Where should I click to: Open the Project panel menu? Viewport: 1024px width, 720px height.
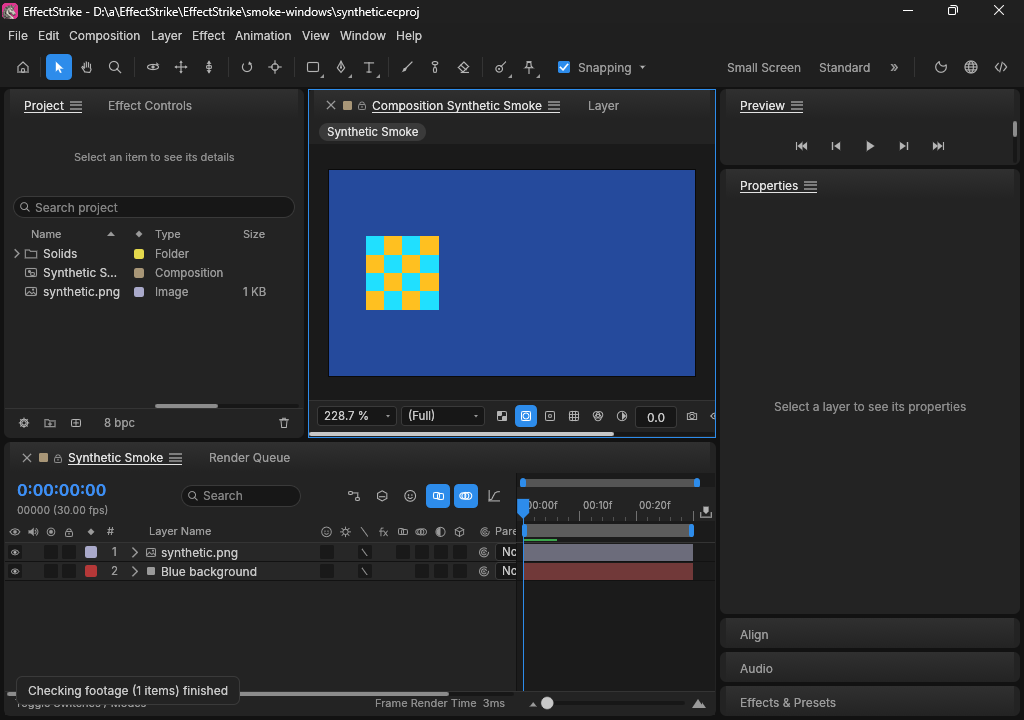(76, 106)
